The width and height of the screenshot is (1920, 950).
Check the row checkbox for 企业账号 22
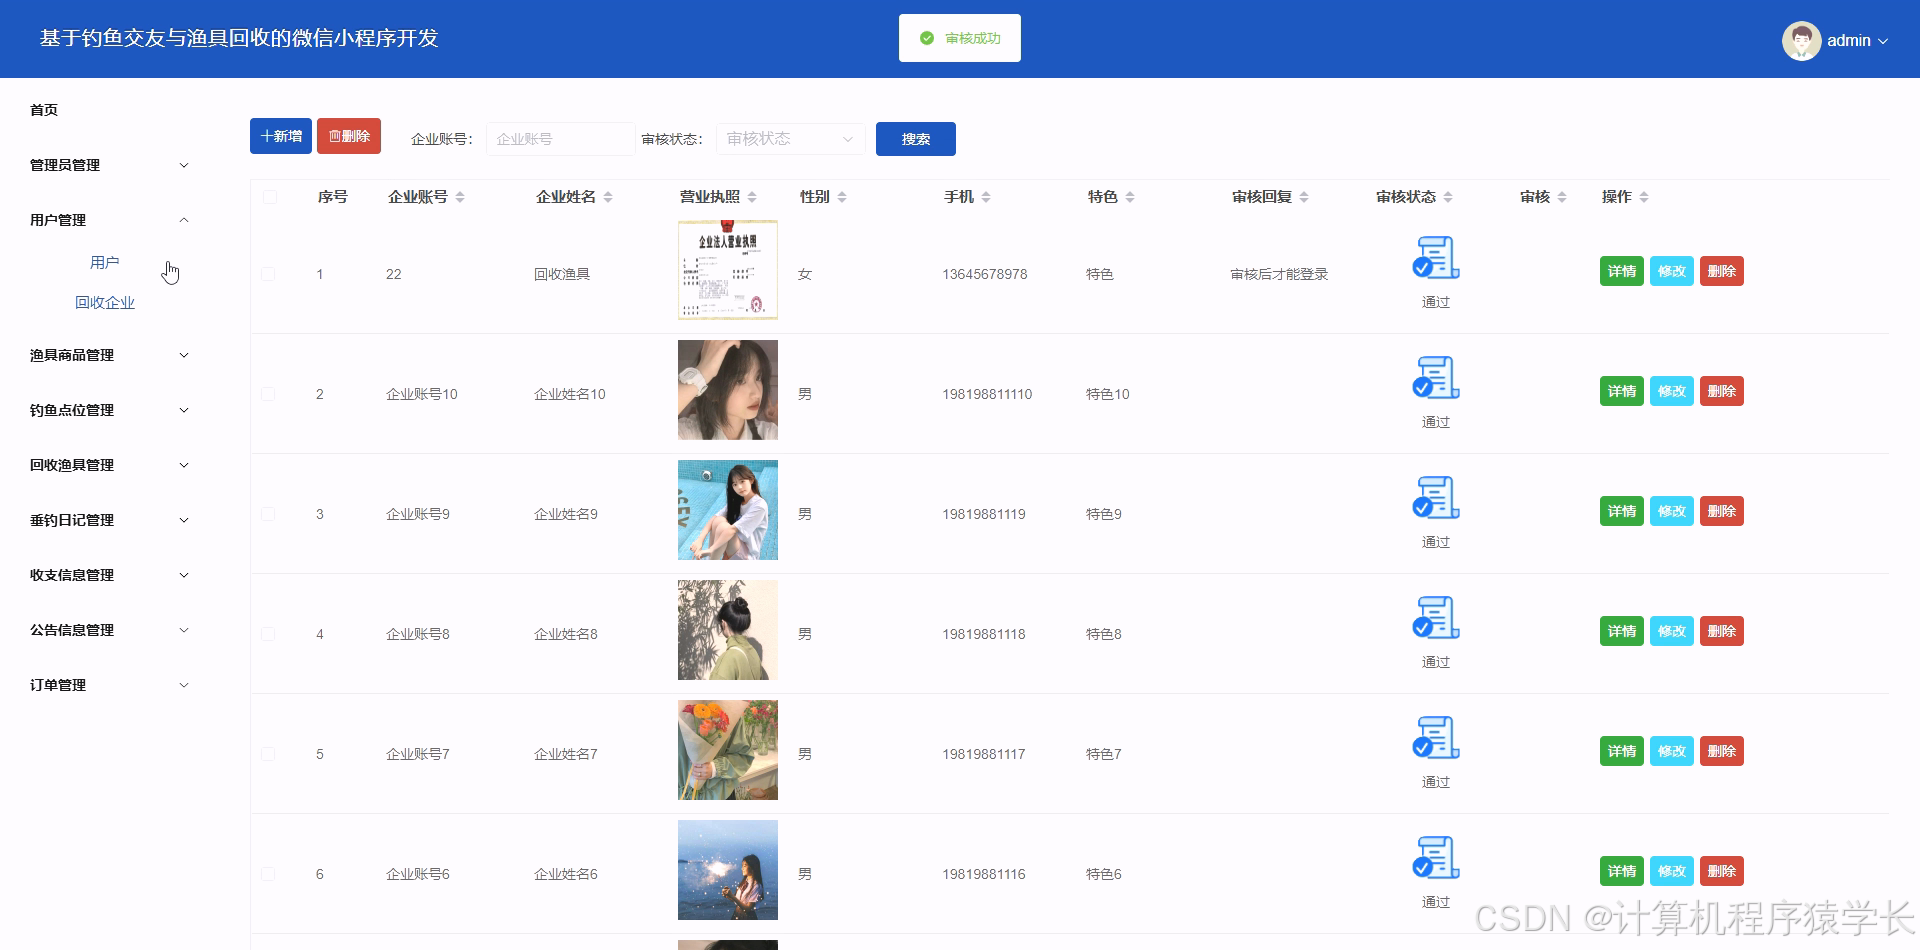[x=268, y=273]
